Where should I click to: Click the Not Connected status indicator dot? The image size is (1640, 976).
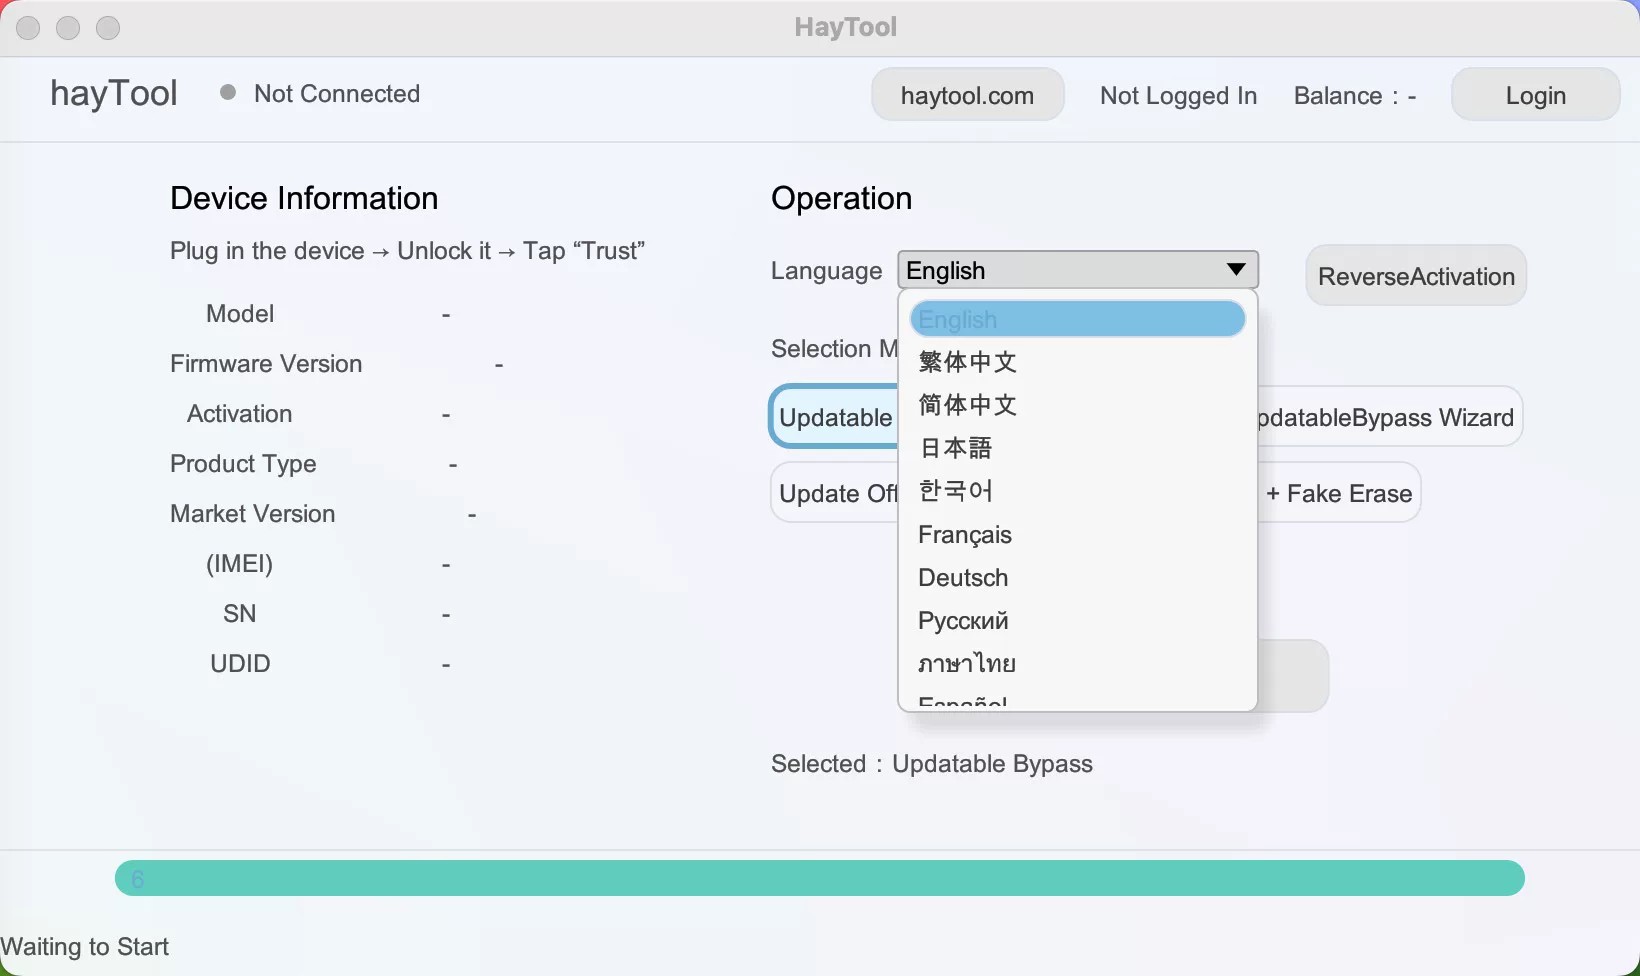click(228, 93)
